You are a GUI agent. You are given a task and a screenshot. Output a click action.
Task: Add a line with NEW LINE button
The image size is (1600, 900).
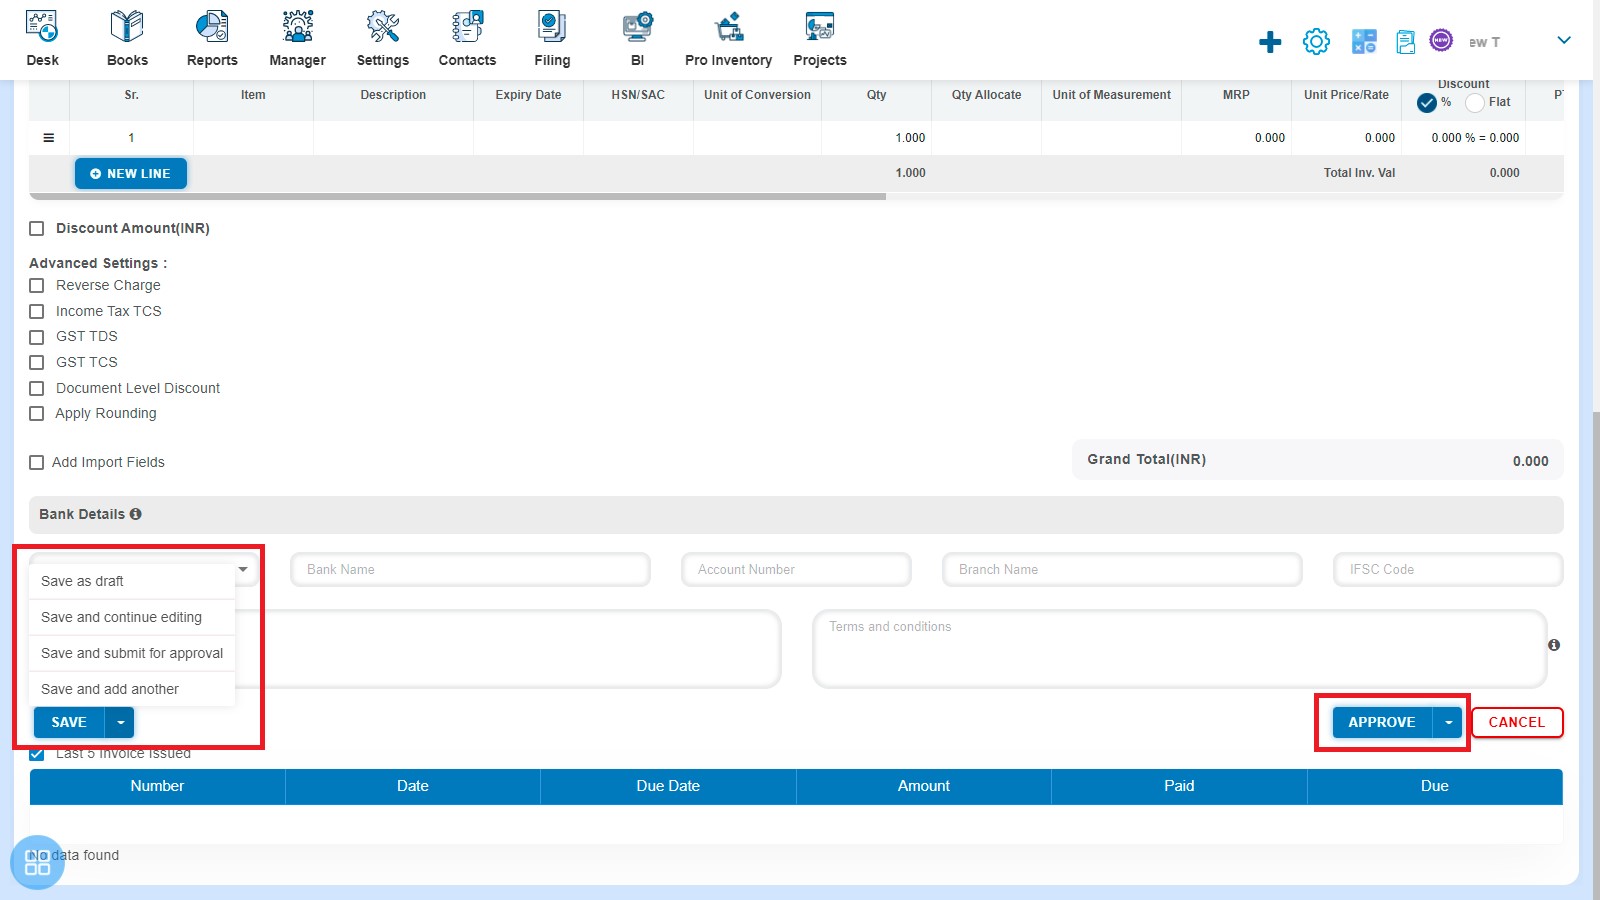[131, 173]
